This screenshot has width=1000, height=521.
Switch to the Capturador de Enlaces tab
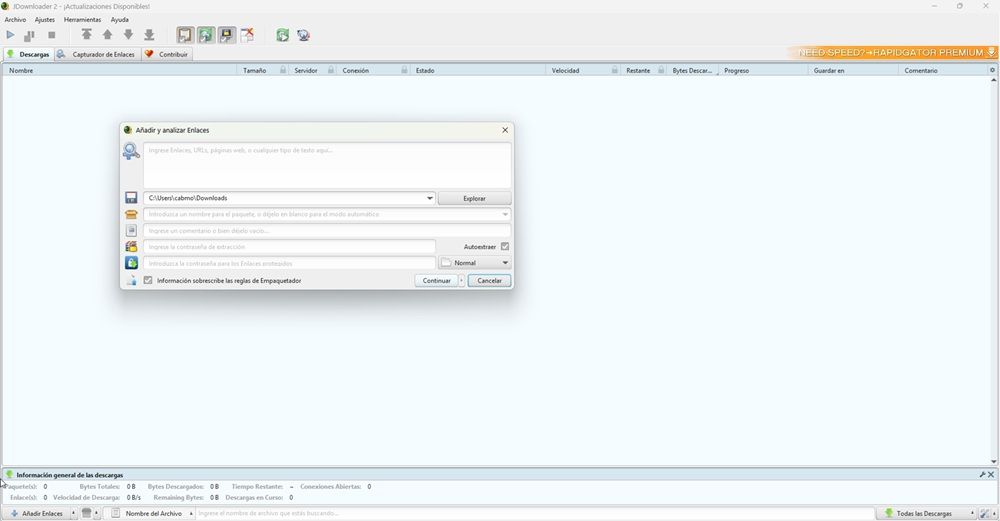pos(96,54)
